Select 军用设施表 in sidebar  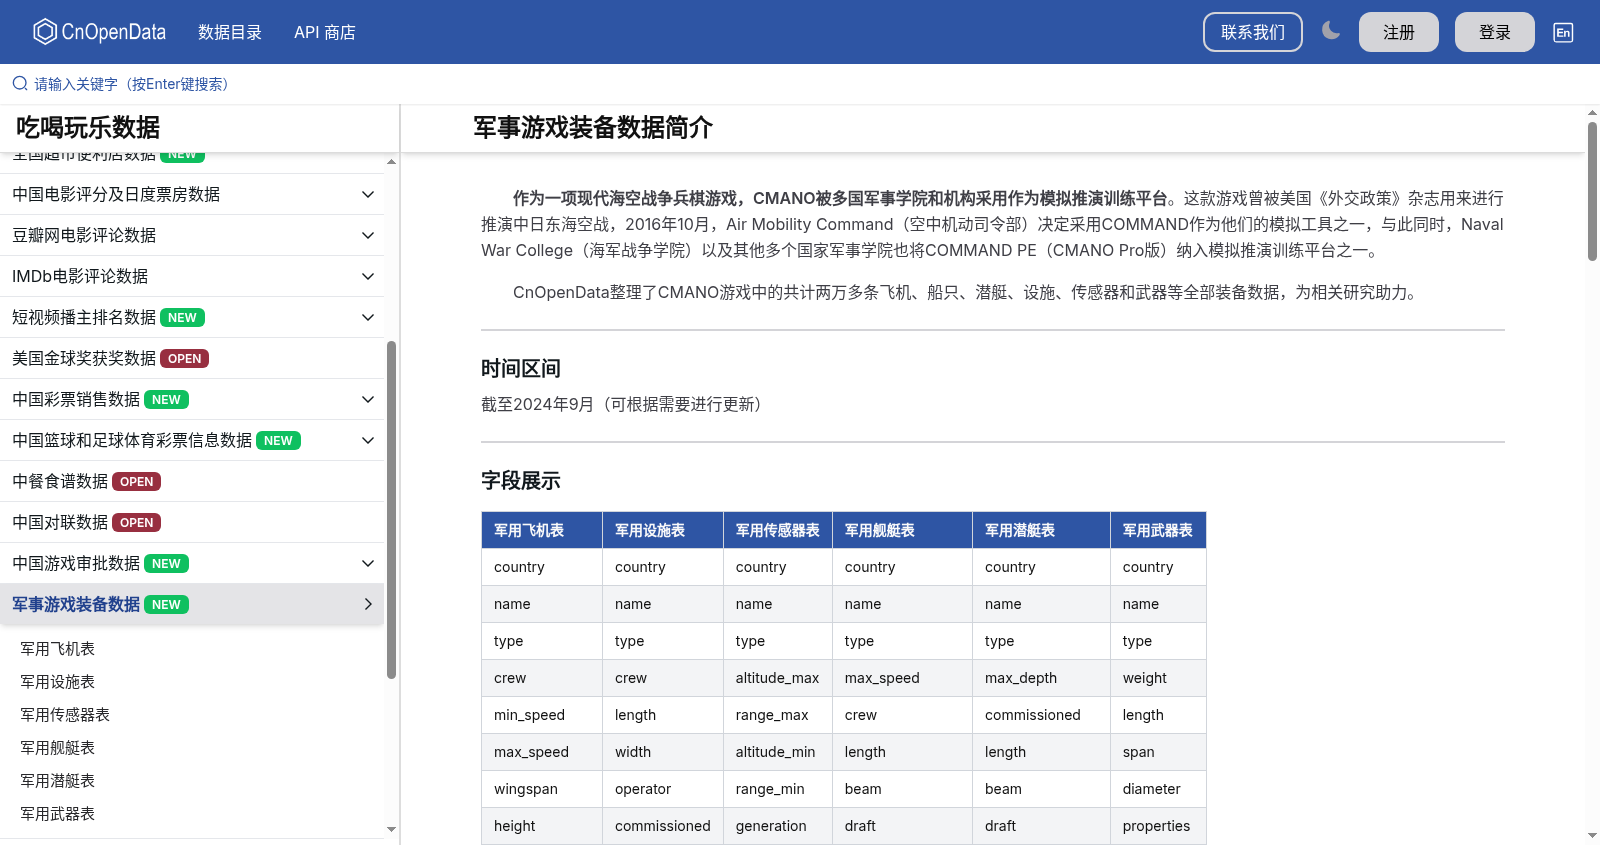coord(58,682)
